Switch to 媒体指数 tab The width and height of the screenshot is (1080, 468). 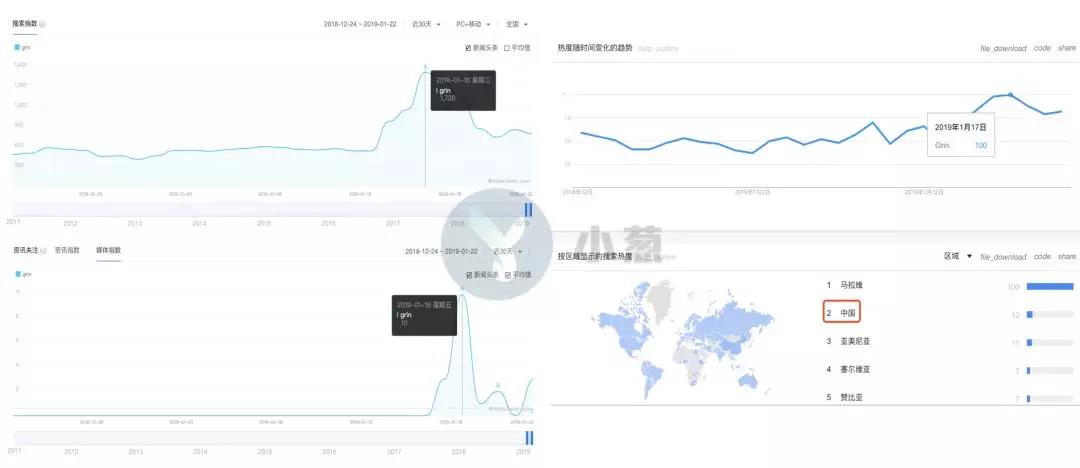point(108,250)
